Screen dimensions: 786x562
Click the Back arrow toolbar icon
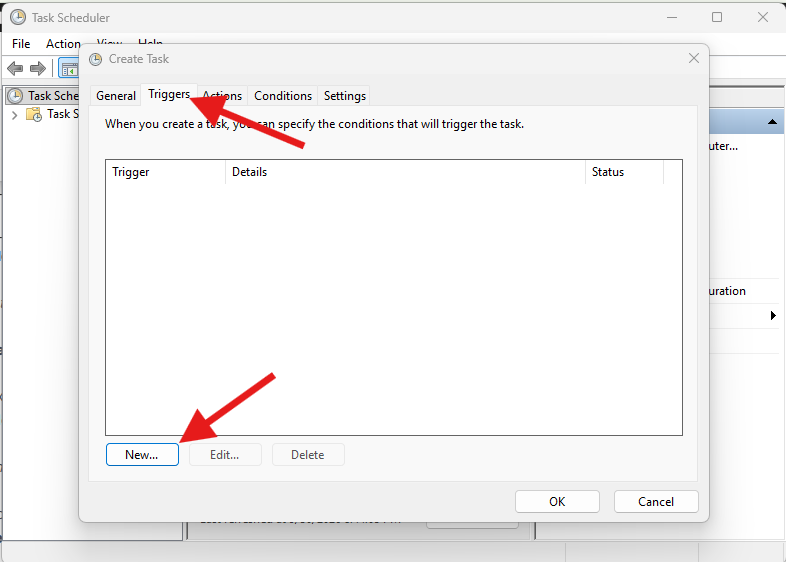click(x=15, y=68)
